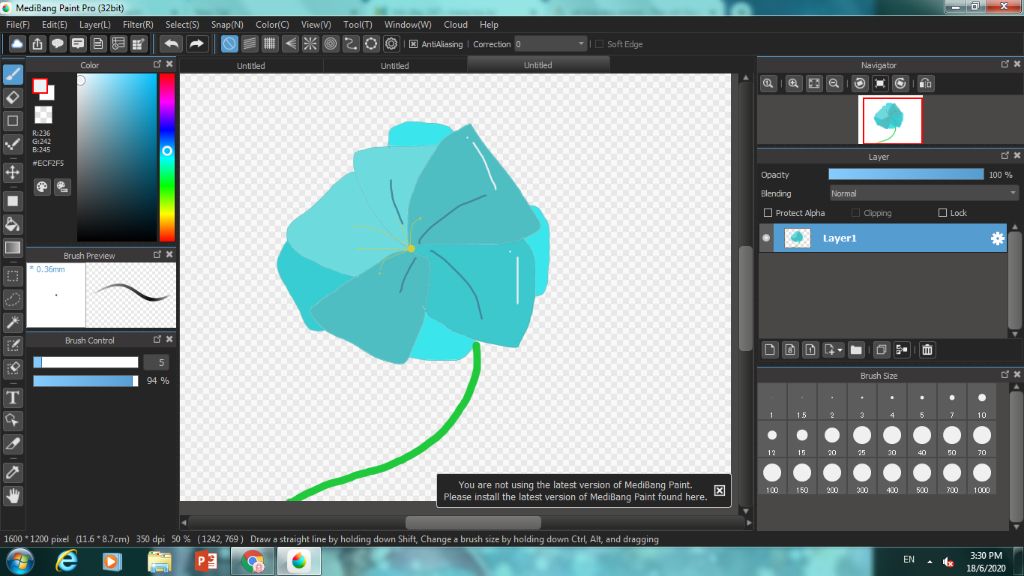Show hidden system tray icons

(x=929, y=561)
